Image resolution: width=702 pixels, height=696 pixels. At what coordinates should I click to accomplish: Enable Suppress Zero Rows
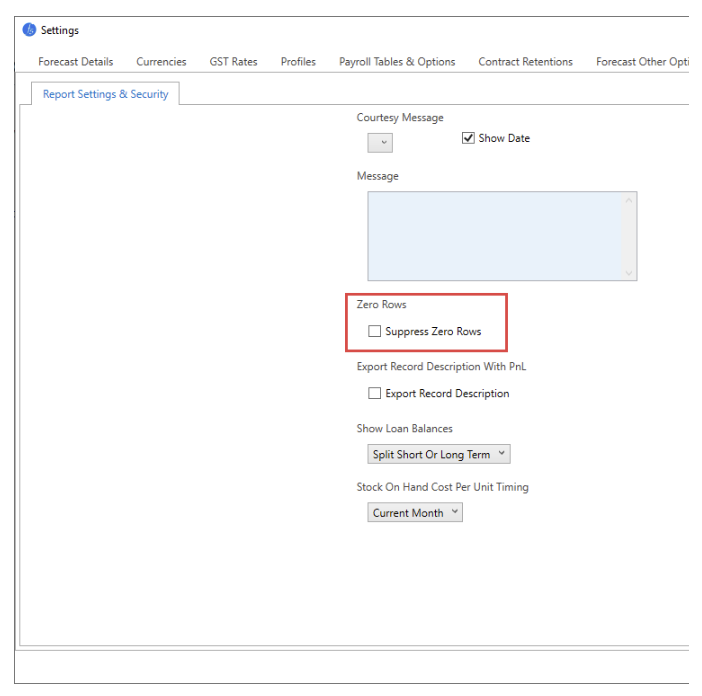coord(375,332)
